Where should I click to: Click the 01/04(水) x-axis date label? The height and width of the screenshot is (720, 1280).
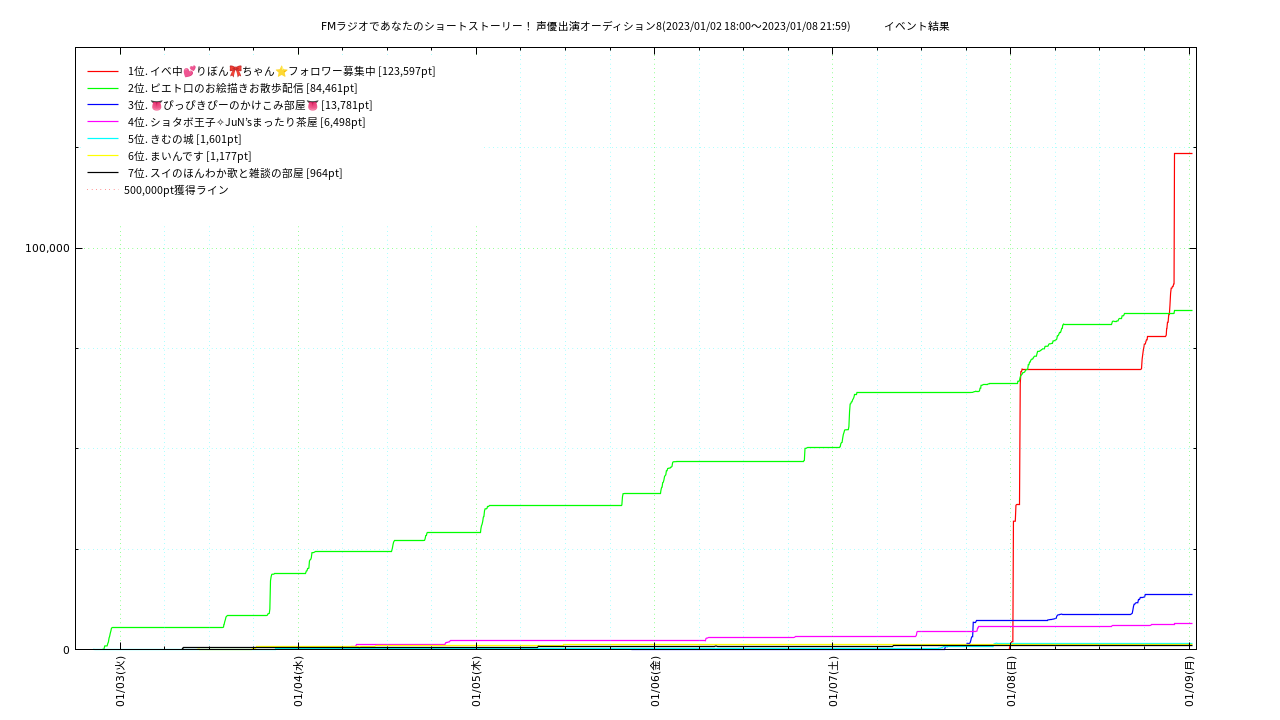(x=298, y=682)
